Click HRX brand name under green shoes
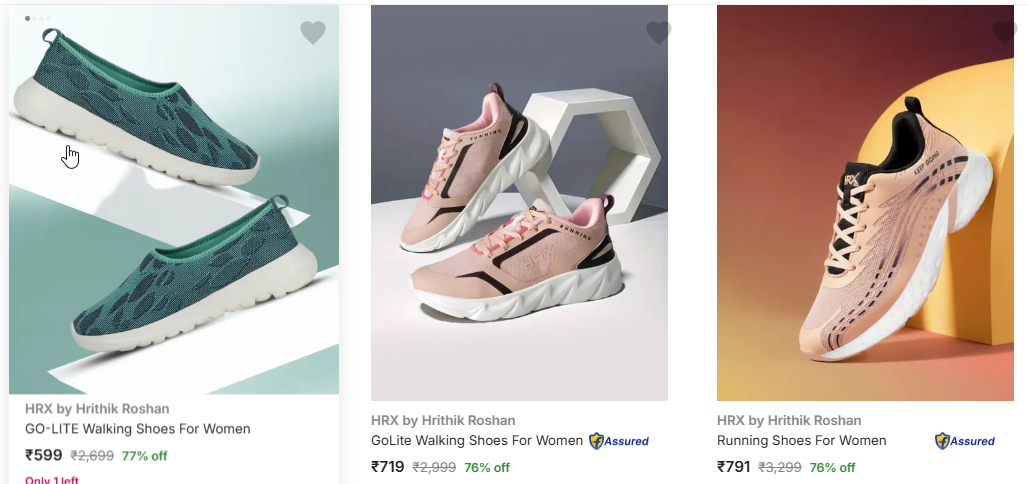Viewport: 1028px width, 484px height. 97,408
